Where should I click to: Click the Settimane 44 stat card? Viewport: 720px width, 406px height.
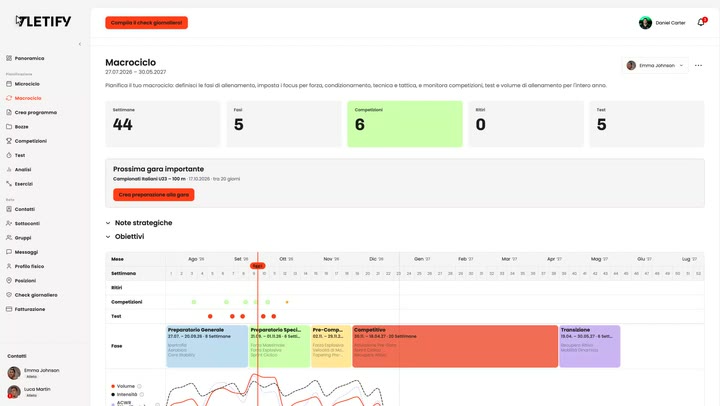(x=163, y=124)
